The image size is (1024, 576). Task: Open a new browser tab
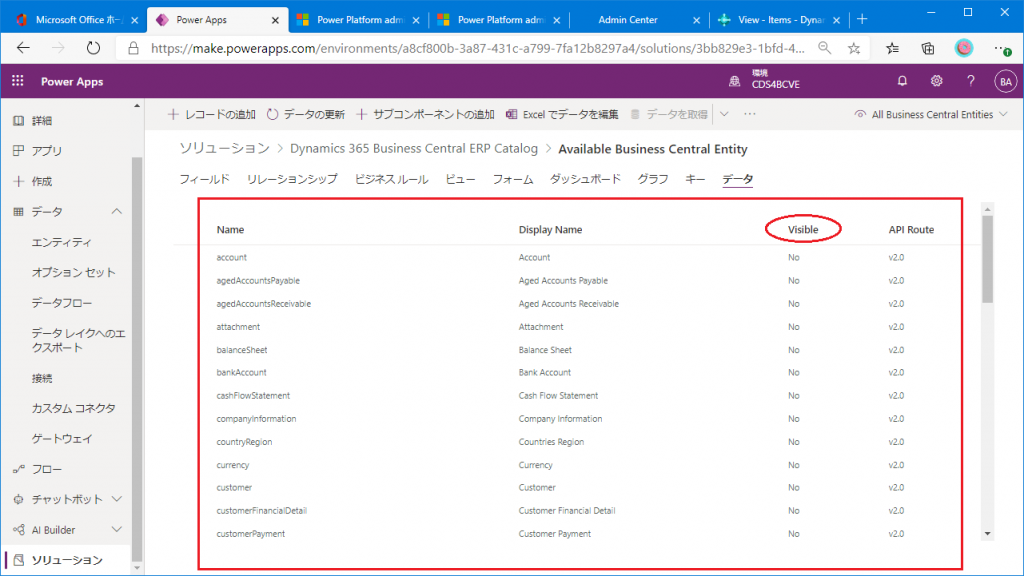tap(862, 20)
